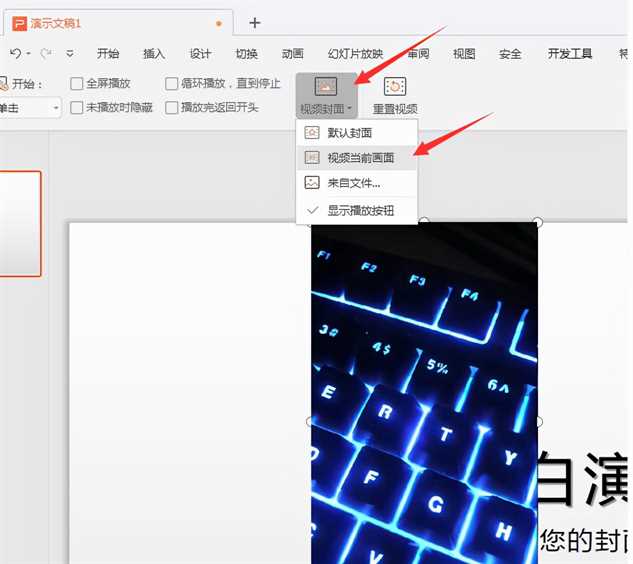Choose 视频当前画面 as the video cover
The height and width of the screenshot is (564, 633).
click(360, 158)
